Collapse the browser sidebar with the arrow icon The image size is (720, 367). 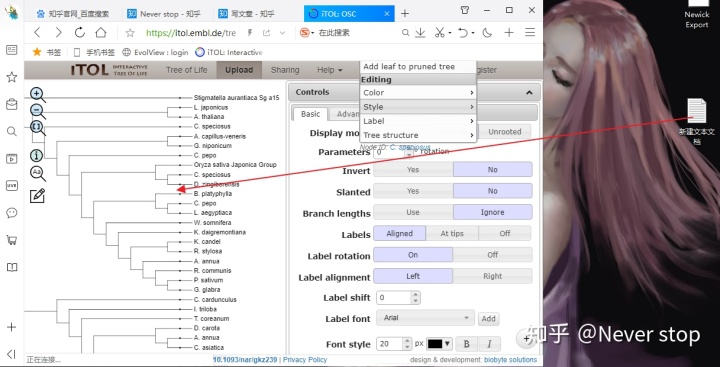pos(11,354)
